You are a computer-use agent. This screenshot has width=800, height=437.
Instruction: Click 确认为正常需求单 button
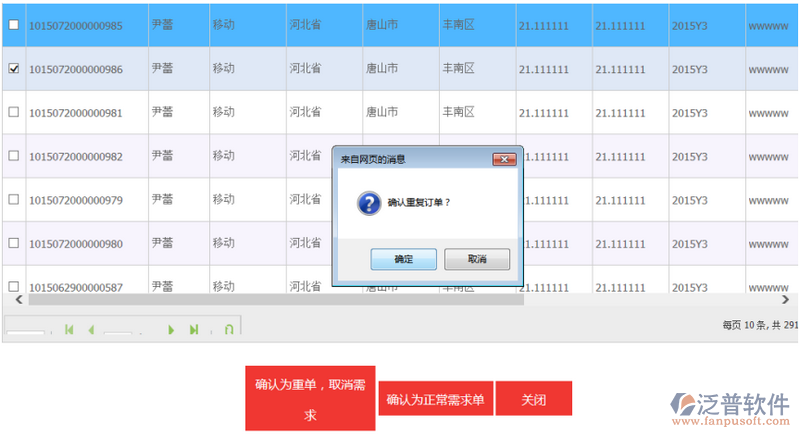point(435,399)
